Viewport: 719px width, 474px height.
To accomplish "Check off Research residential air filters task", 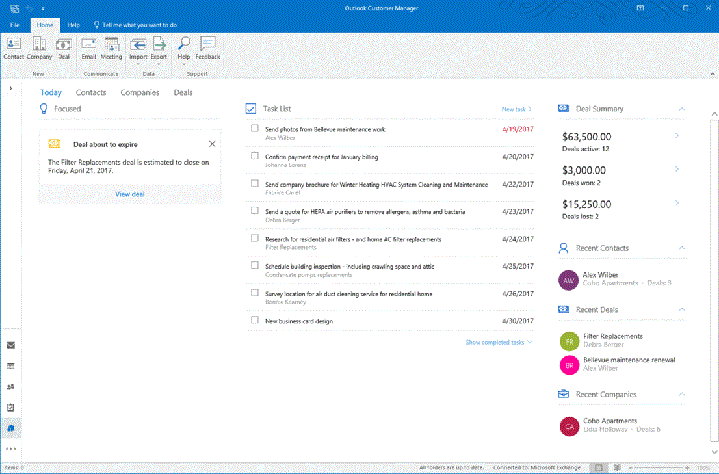I will point(255,238).
